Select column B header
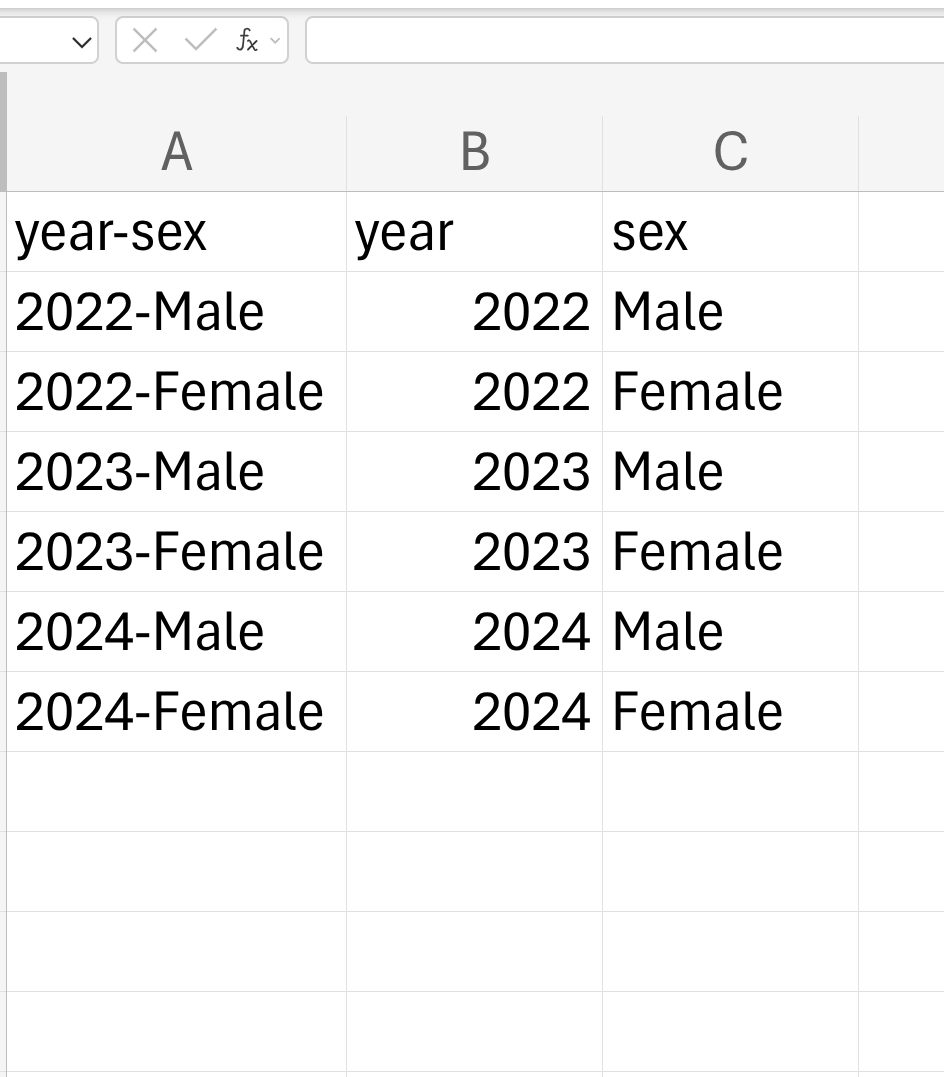 point(475,152)
